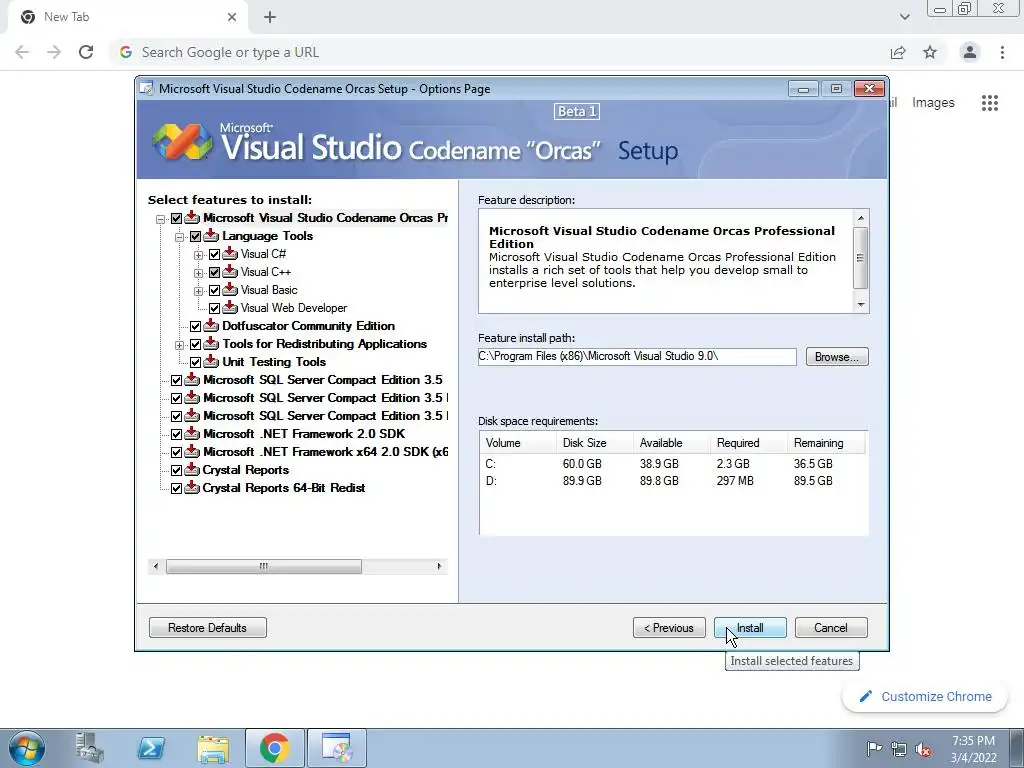Uncheck the Crystal Reports checkbox
This screenshot has width=1024, height=768.
pos(176,470)
